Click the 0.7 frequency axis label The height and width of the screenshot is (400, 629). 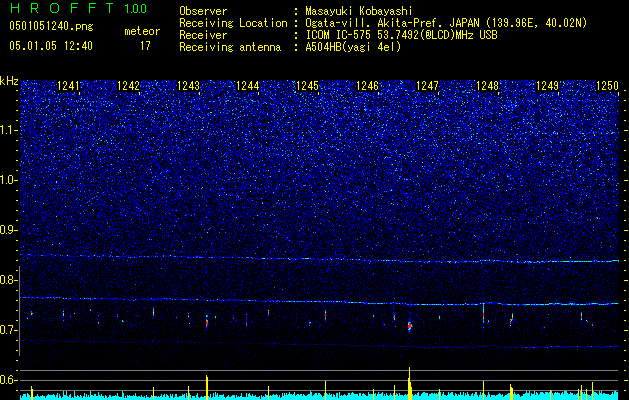point(9,330)
